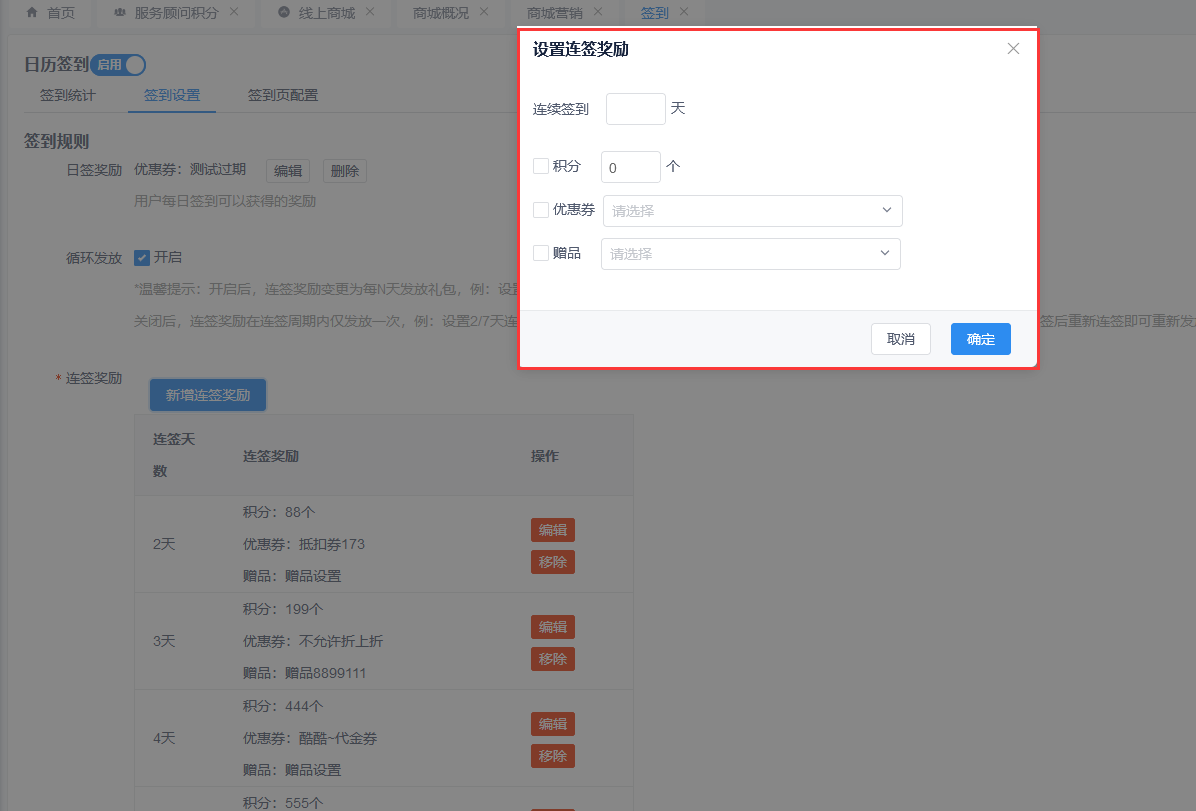Close the 商城营销 tab
This screenshot has width=1196, height=811.
click(x=598, y=12)
